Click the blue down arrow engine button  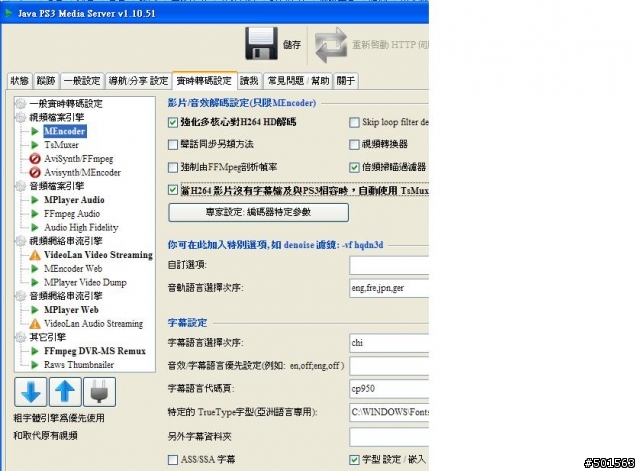click(31, 392)
